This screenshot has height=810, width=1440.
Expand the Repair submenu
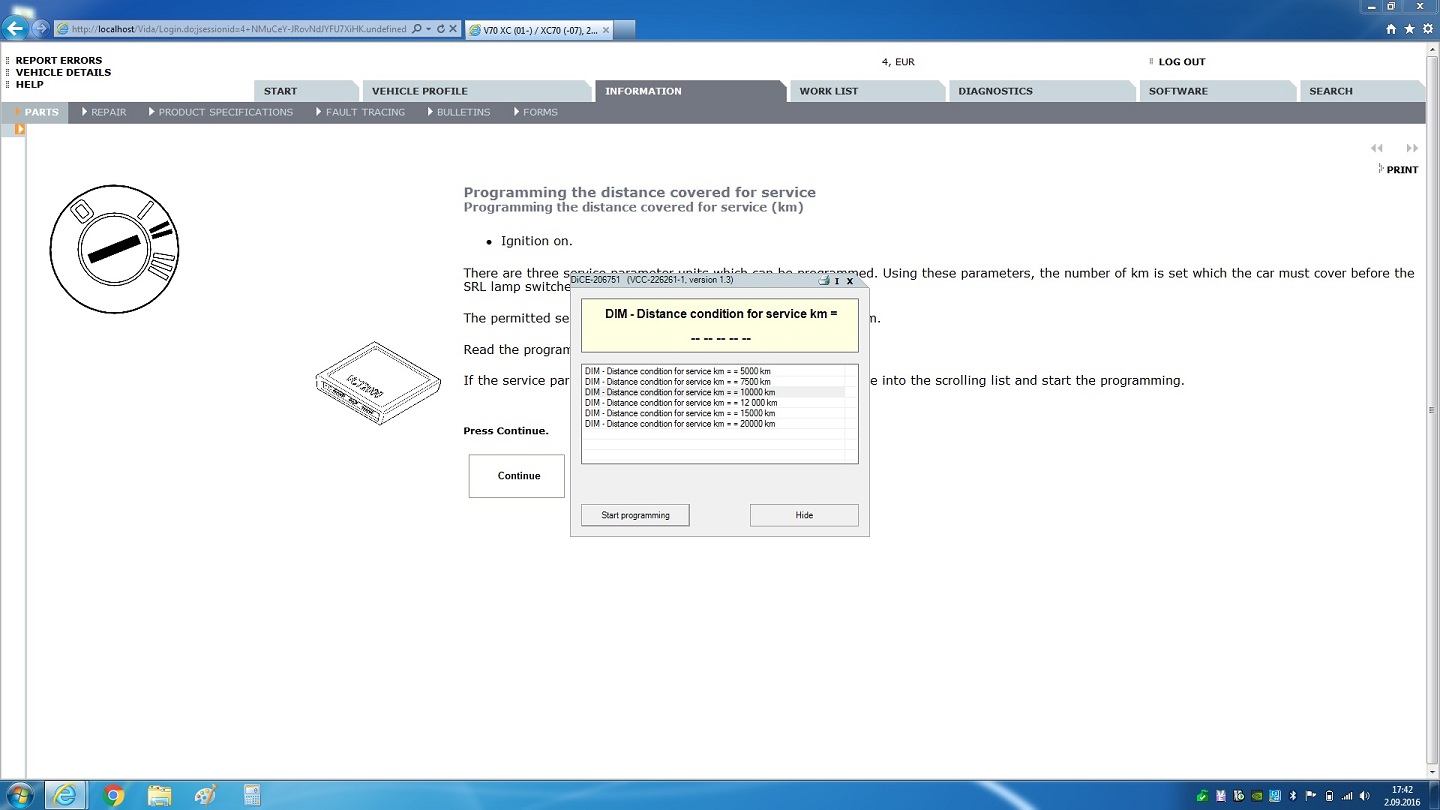pyautogui.click(x=104, y=112)
